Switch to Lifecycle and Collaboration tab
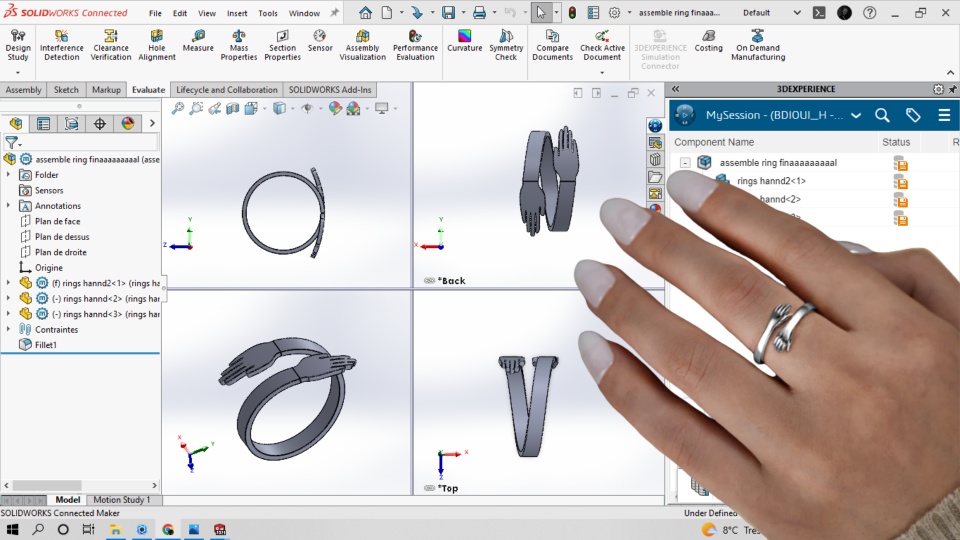The width and height of the screenshot is (960, 540). [227, 89]
